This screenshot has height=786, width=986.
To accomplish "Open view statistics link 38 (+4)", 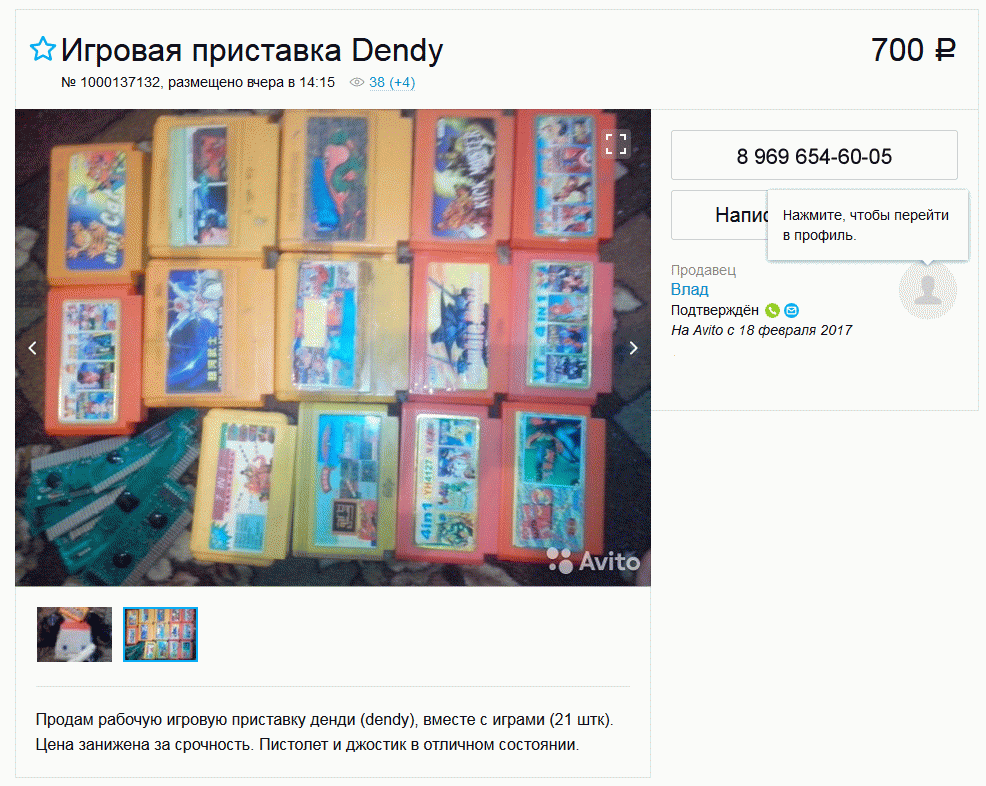I will tap(392, 82).
